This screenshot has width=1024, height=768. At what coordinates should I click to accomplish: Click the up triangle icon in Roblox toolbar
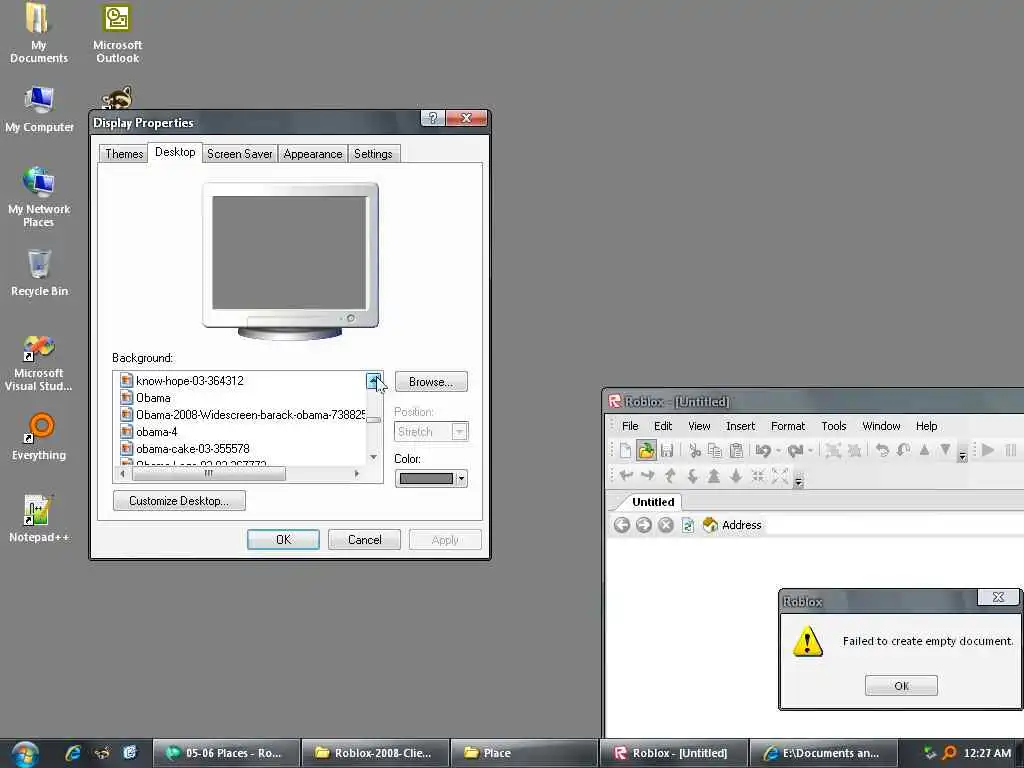924,450
